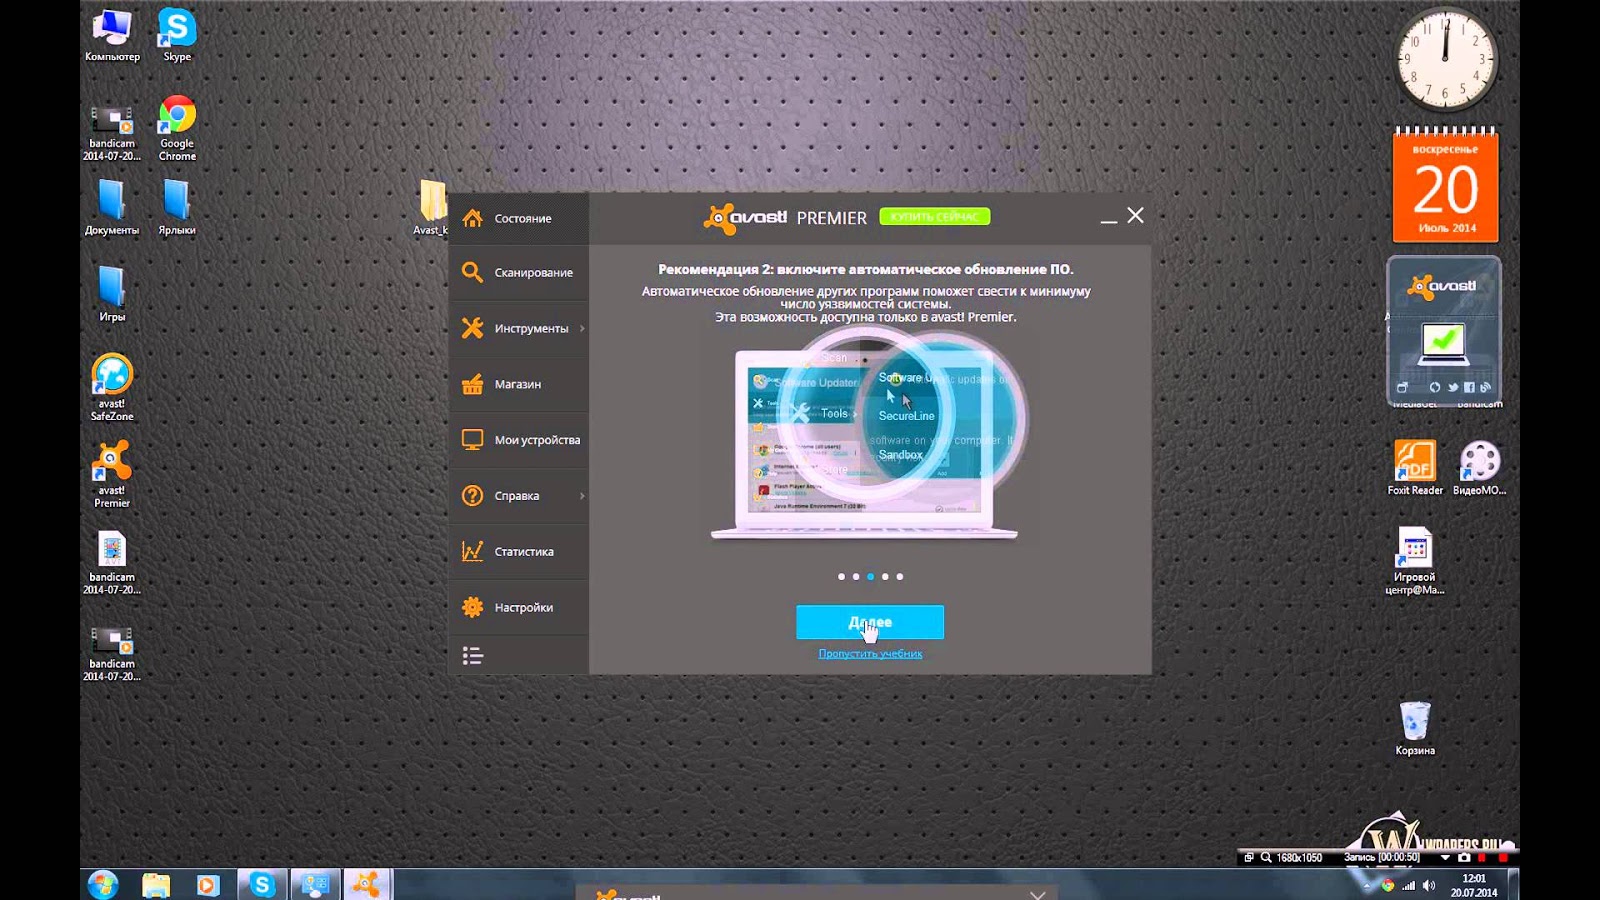Click the volume speaker tray icon
This screenshot has width=1600, height=900.
tap(1429, 885)
